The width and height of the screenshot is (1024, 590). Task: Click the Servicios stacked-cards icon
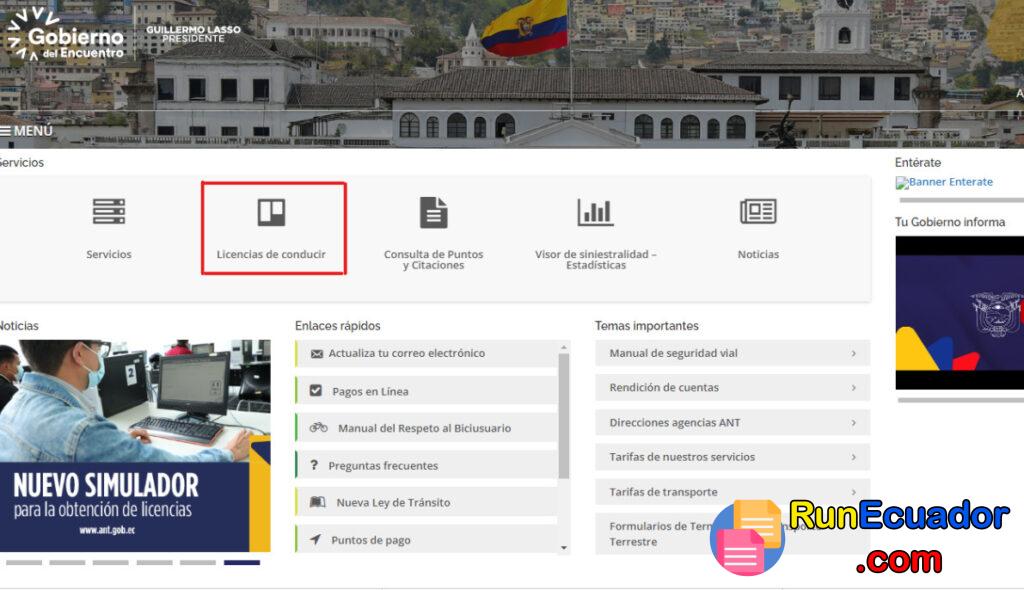(108, 211)
